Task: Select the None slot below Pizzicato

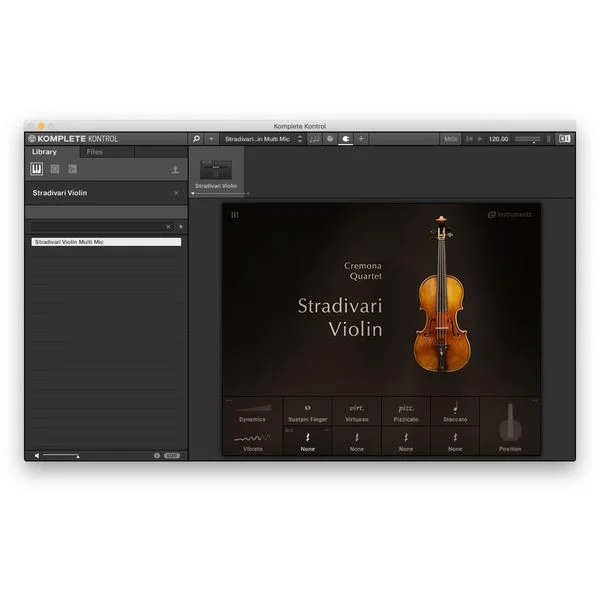Action: pos(406,441)
